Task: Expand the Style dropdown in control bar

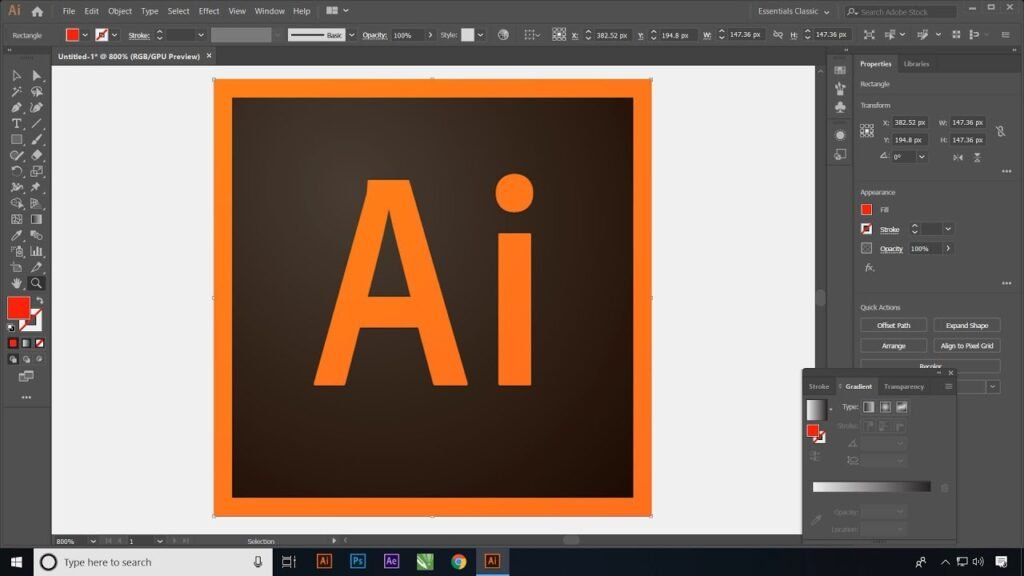Action: (x=481, y=35)
